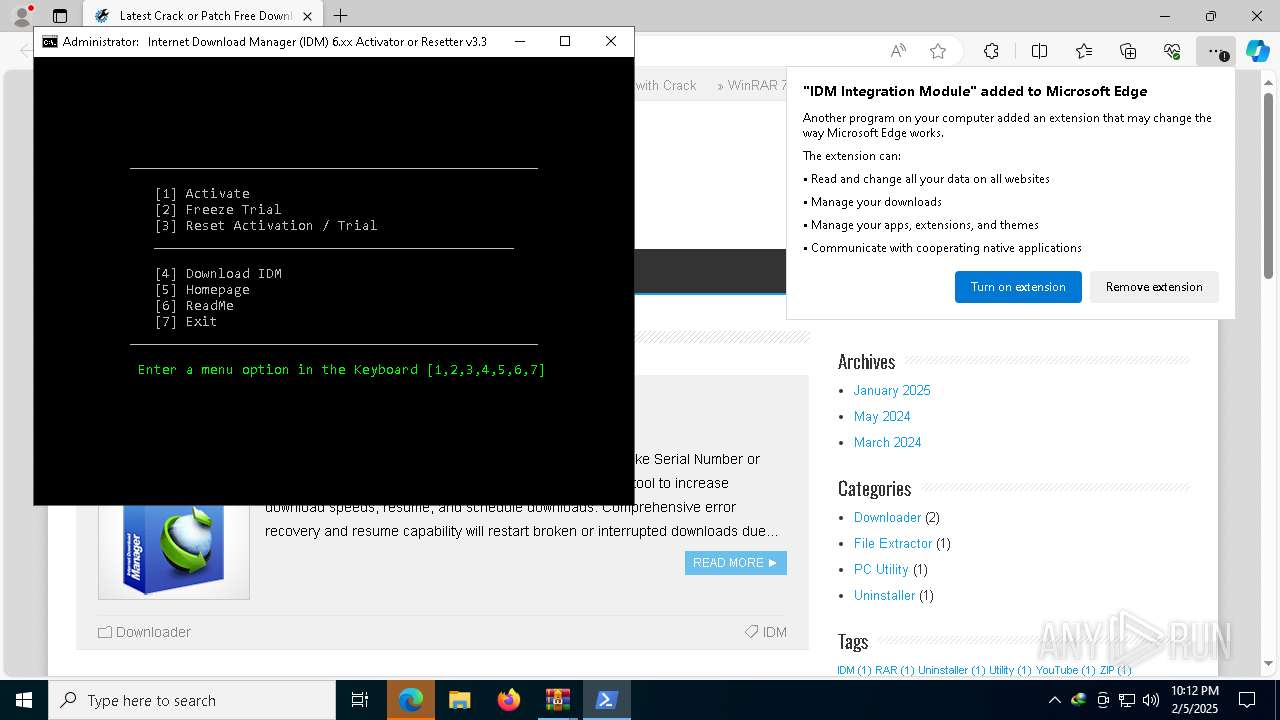Screen dimensions: 1280x720
Task: Open a new browser tab
Action: [340, 16]
